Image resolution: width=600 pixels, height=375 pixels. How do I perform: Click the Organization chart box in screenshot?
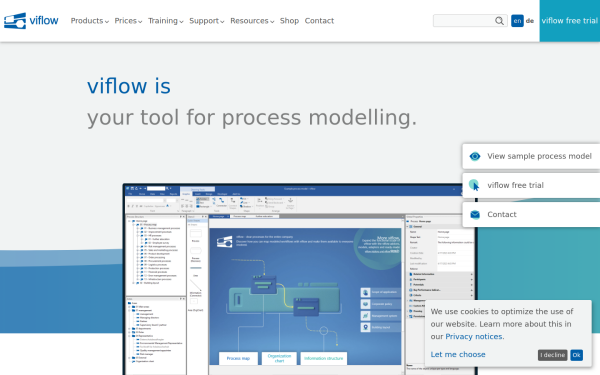pos(279,359)
